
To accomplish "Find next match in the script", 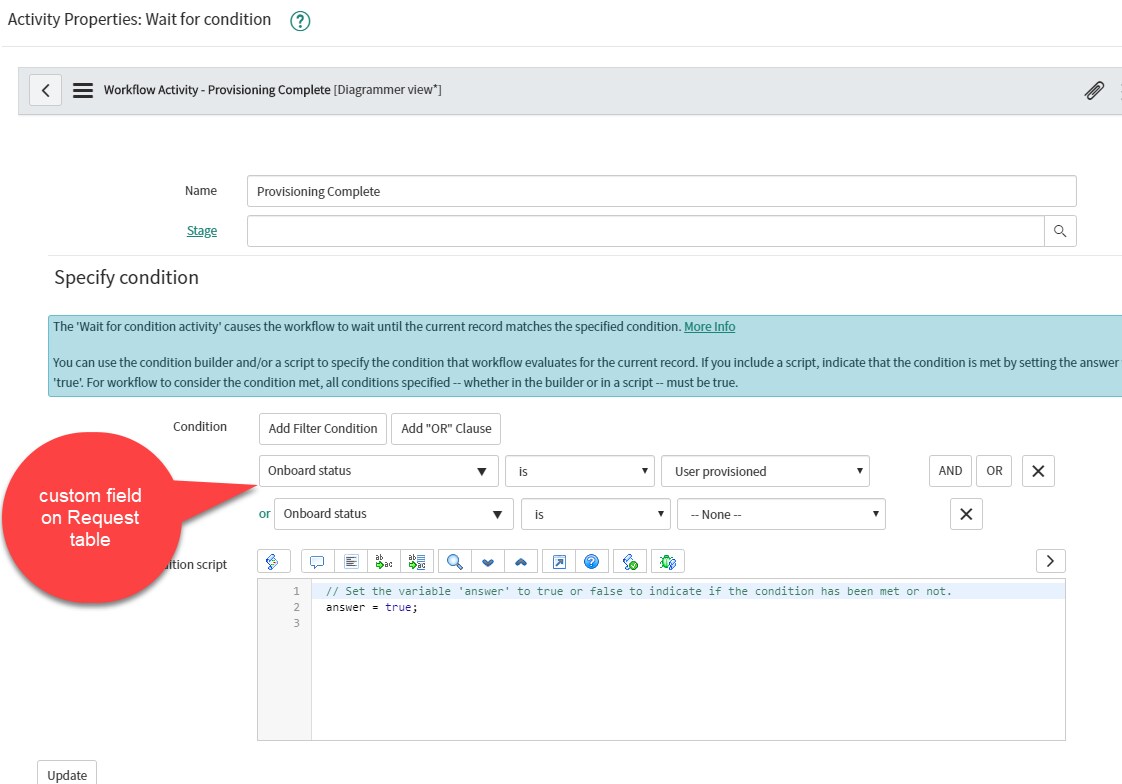I will (x=488, y=561).
